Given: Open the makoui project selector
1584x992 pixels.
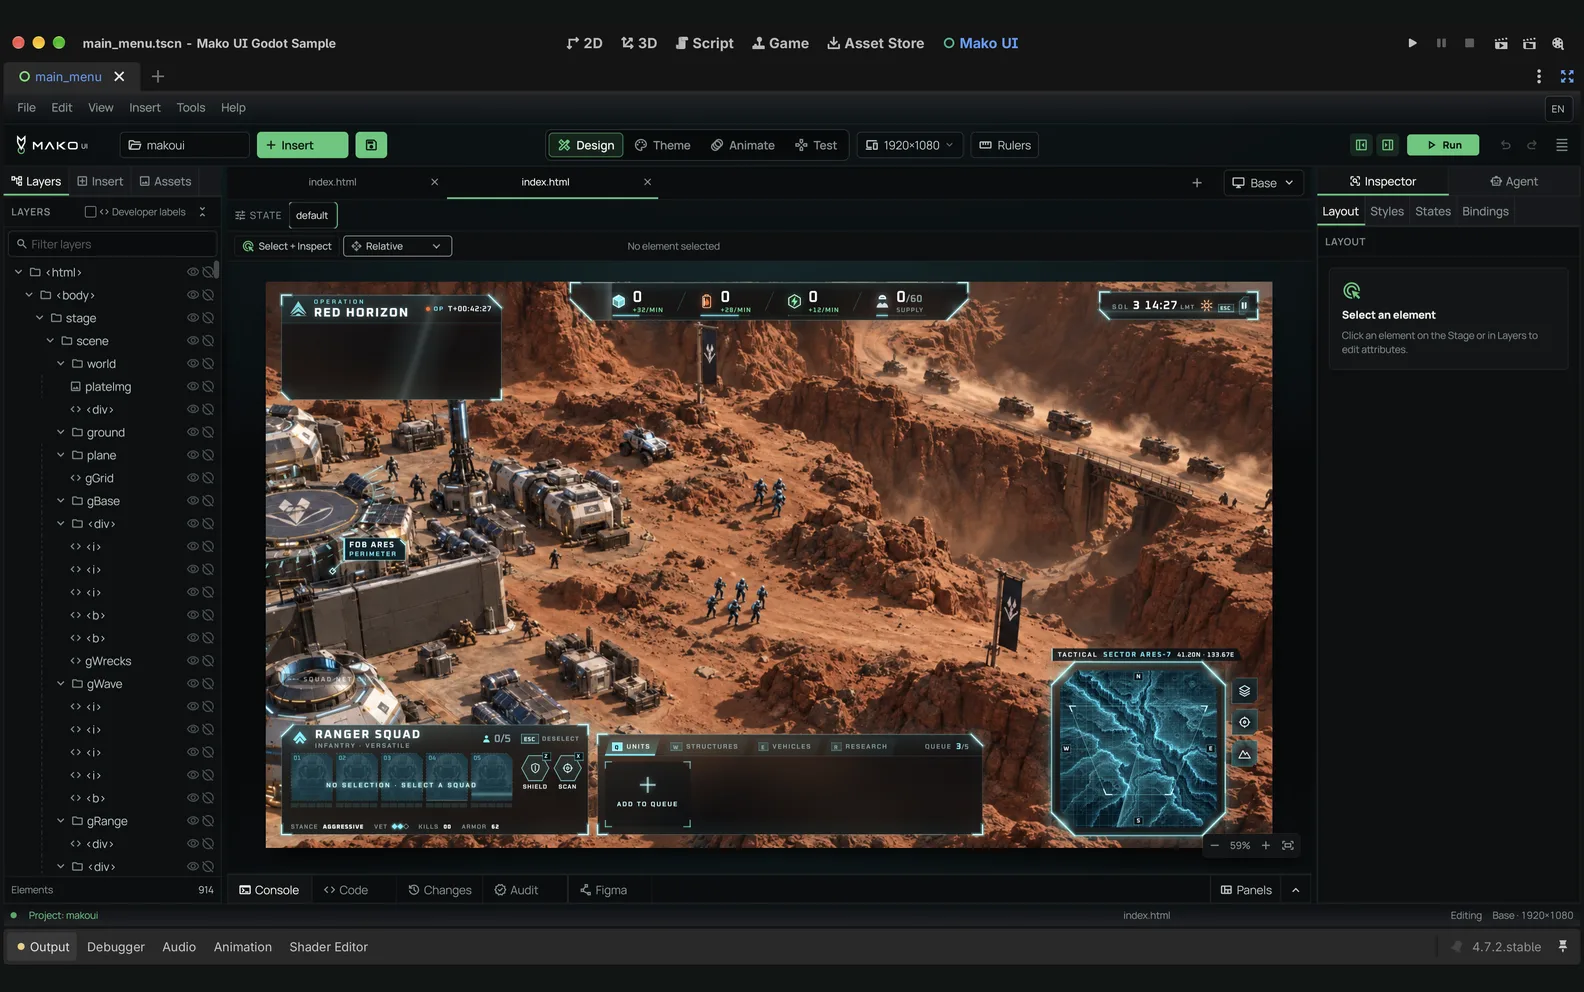Looking at the screenshot, I should coord(185,145).
